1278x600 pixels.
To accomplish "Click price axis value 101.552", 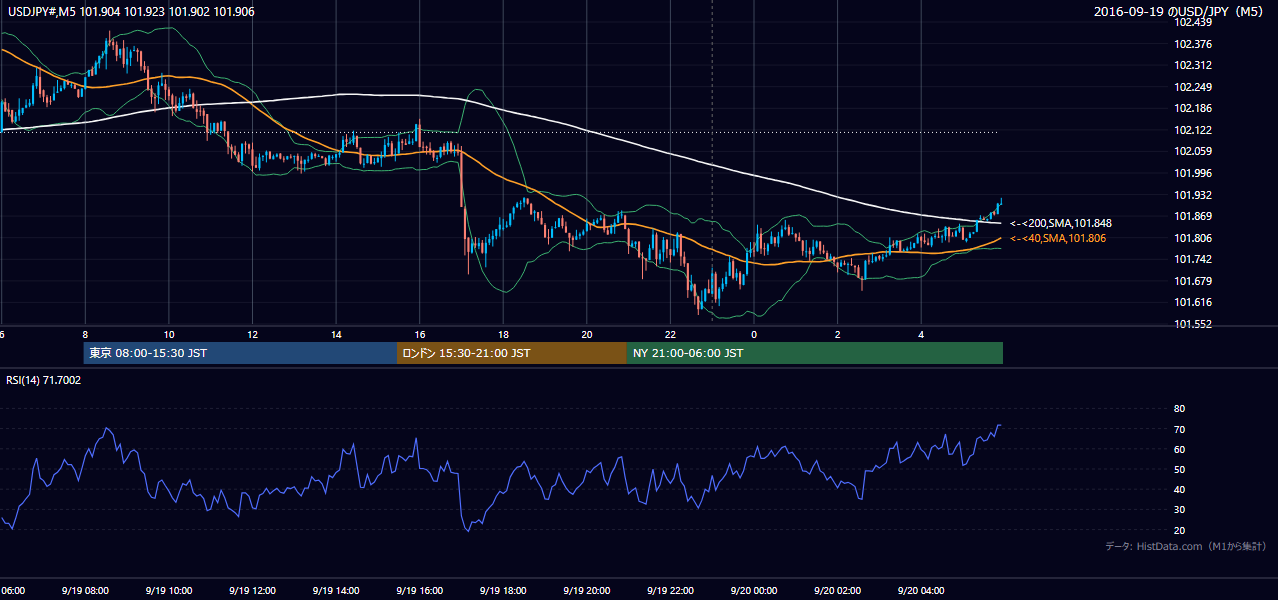I will pyautogui.click(x=1193, y=324).
